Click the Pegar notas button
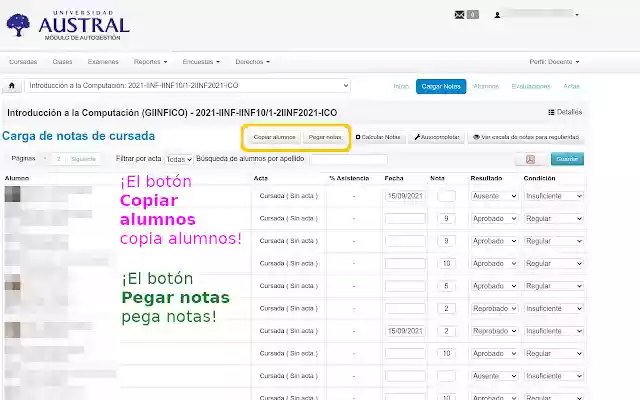 [x=325, y=137]
